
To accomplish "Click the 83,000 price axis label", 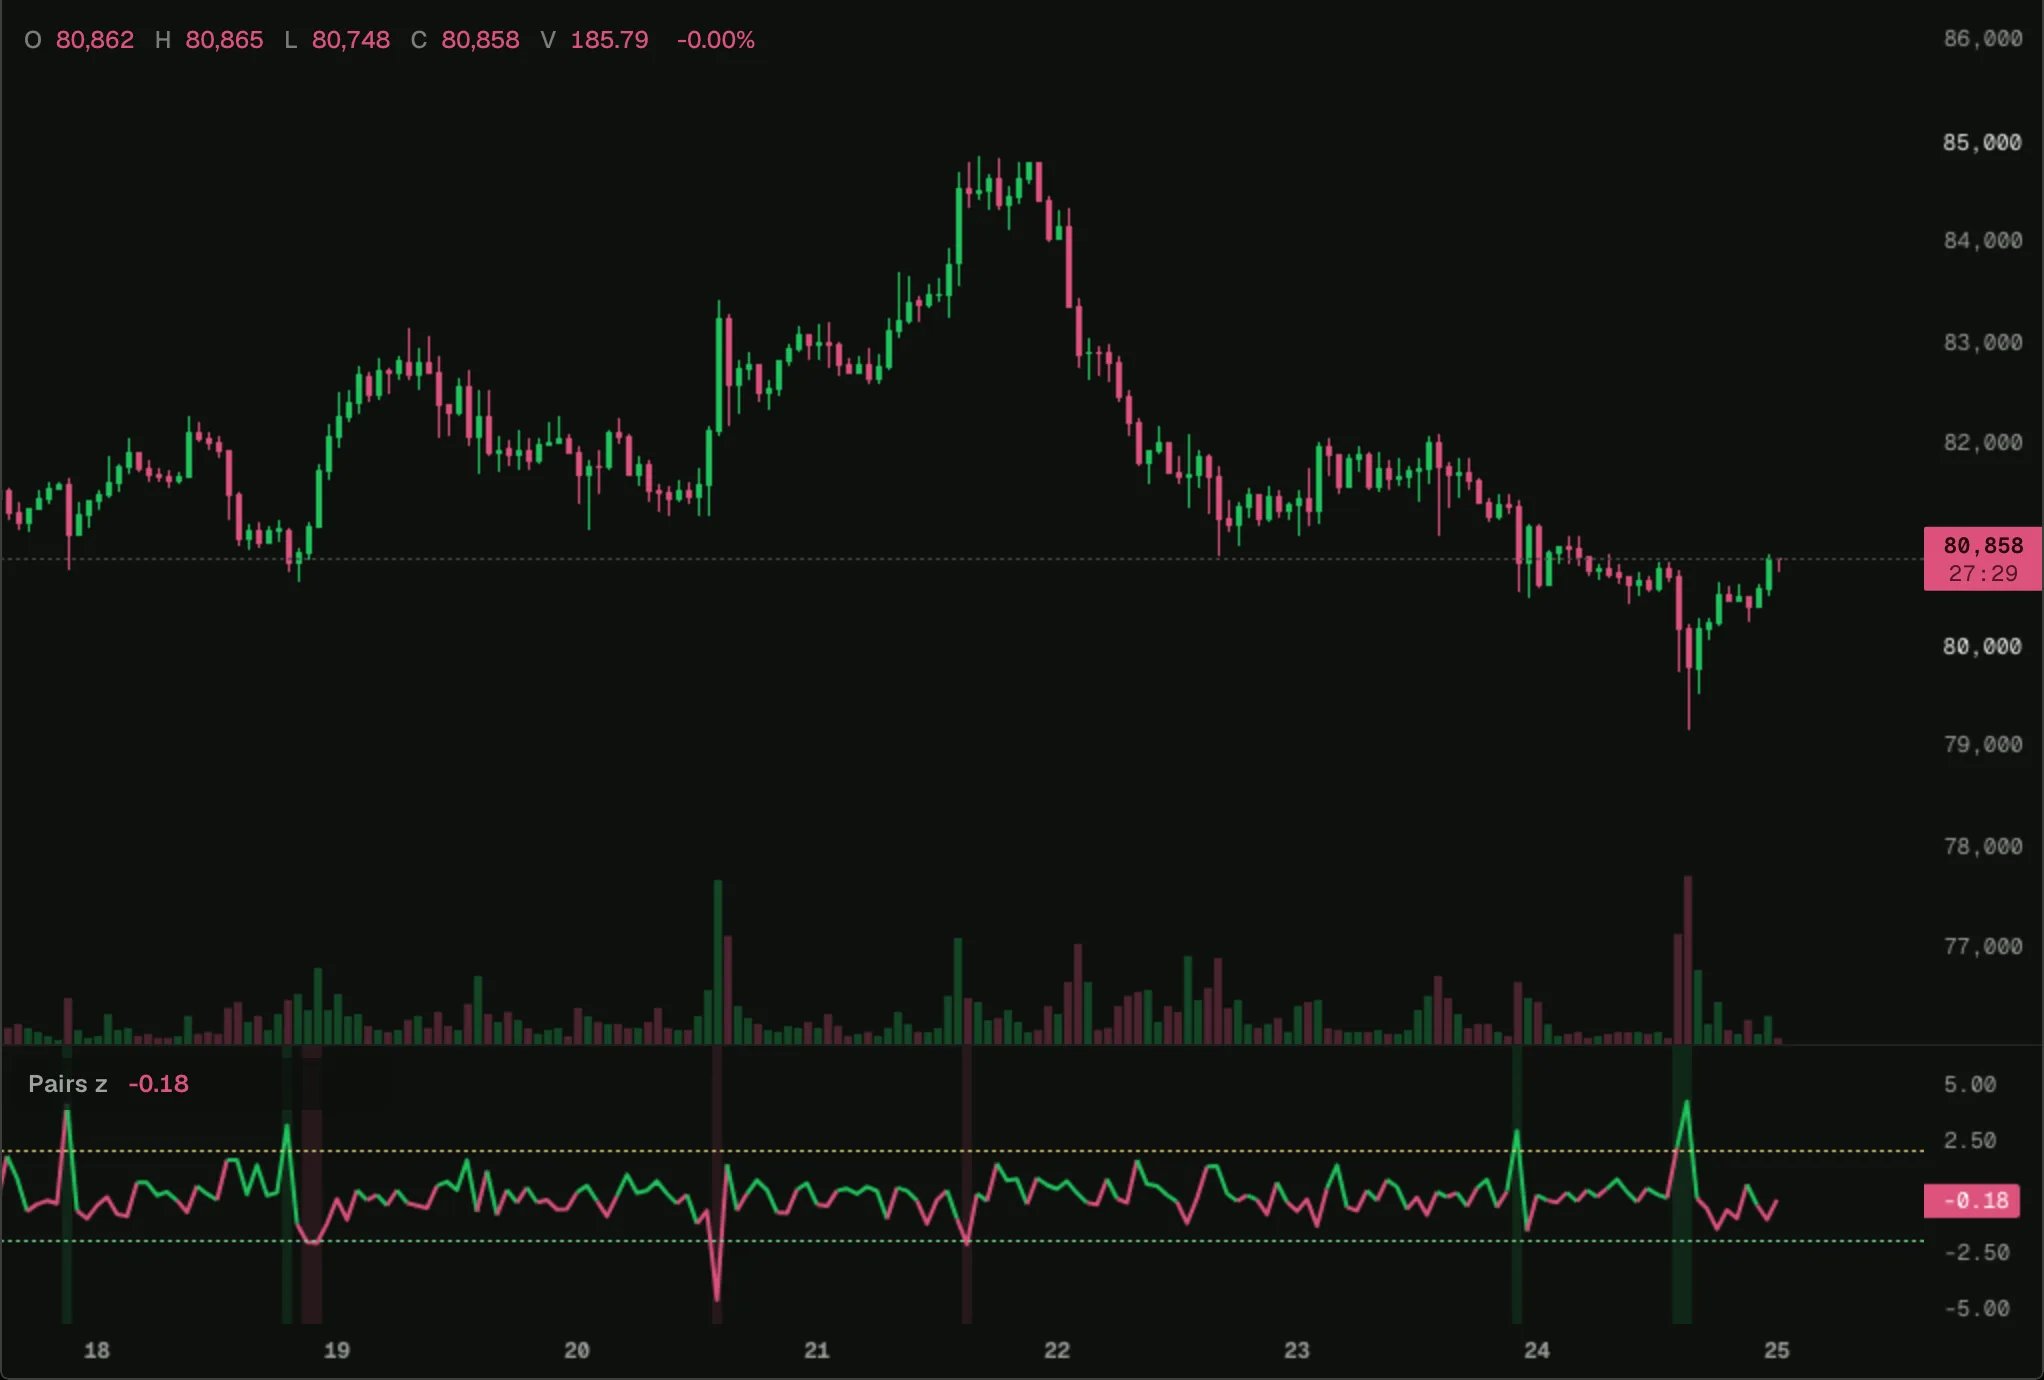I will [x=1982, y=343].
